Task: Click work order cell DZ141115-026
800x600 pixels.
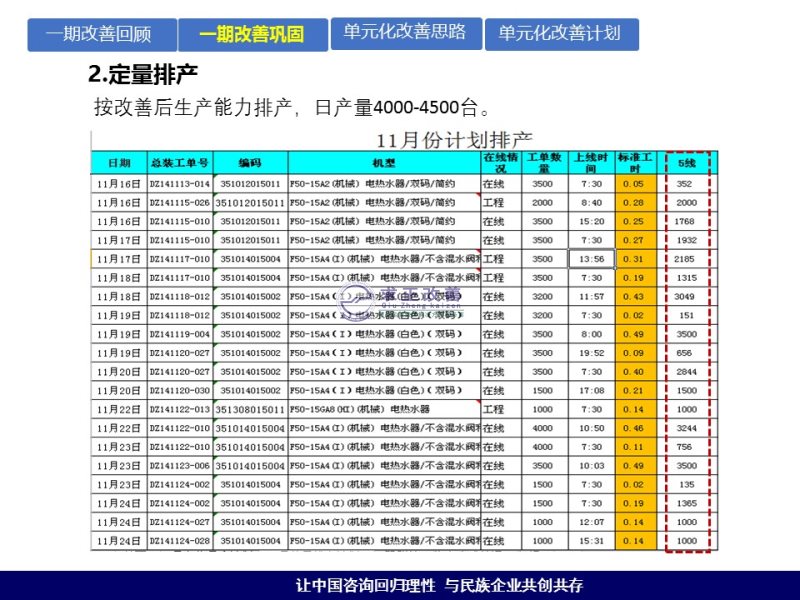Action: pos(180,203)
